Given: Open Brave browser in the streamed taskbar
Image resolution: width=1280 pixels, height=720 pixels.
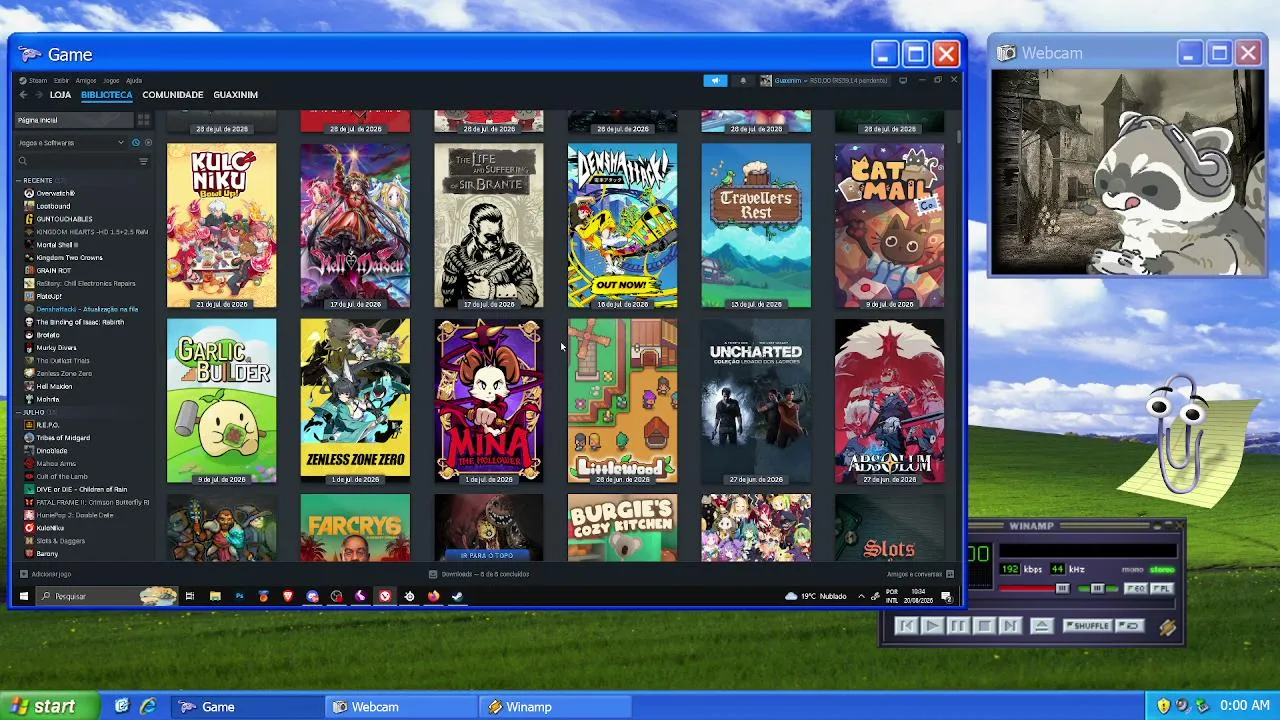Looking at the screenshot, I should click(288, 596).
